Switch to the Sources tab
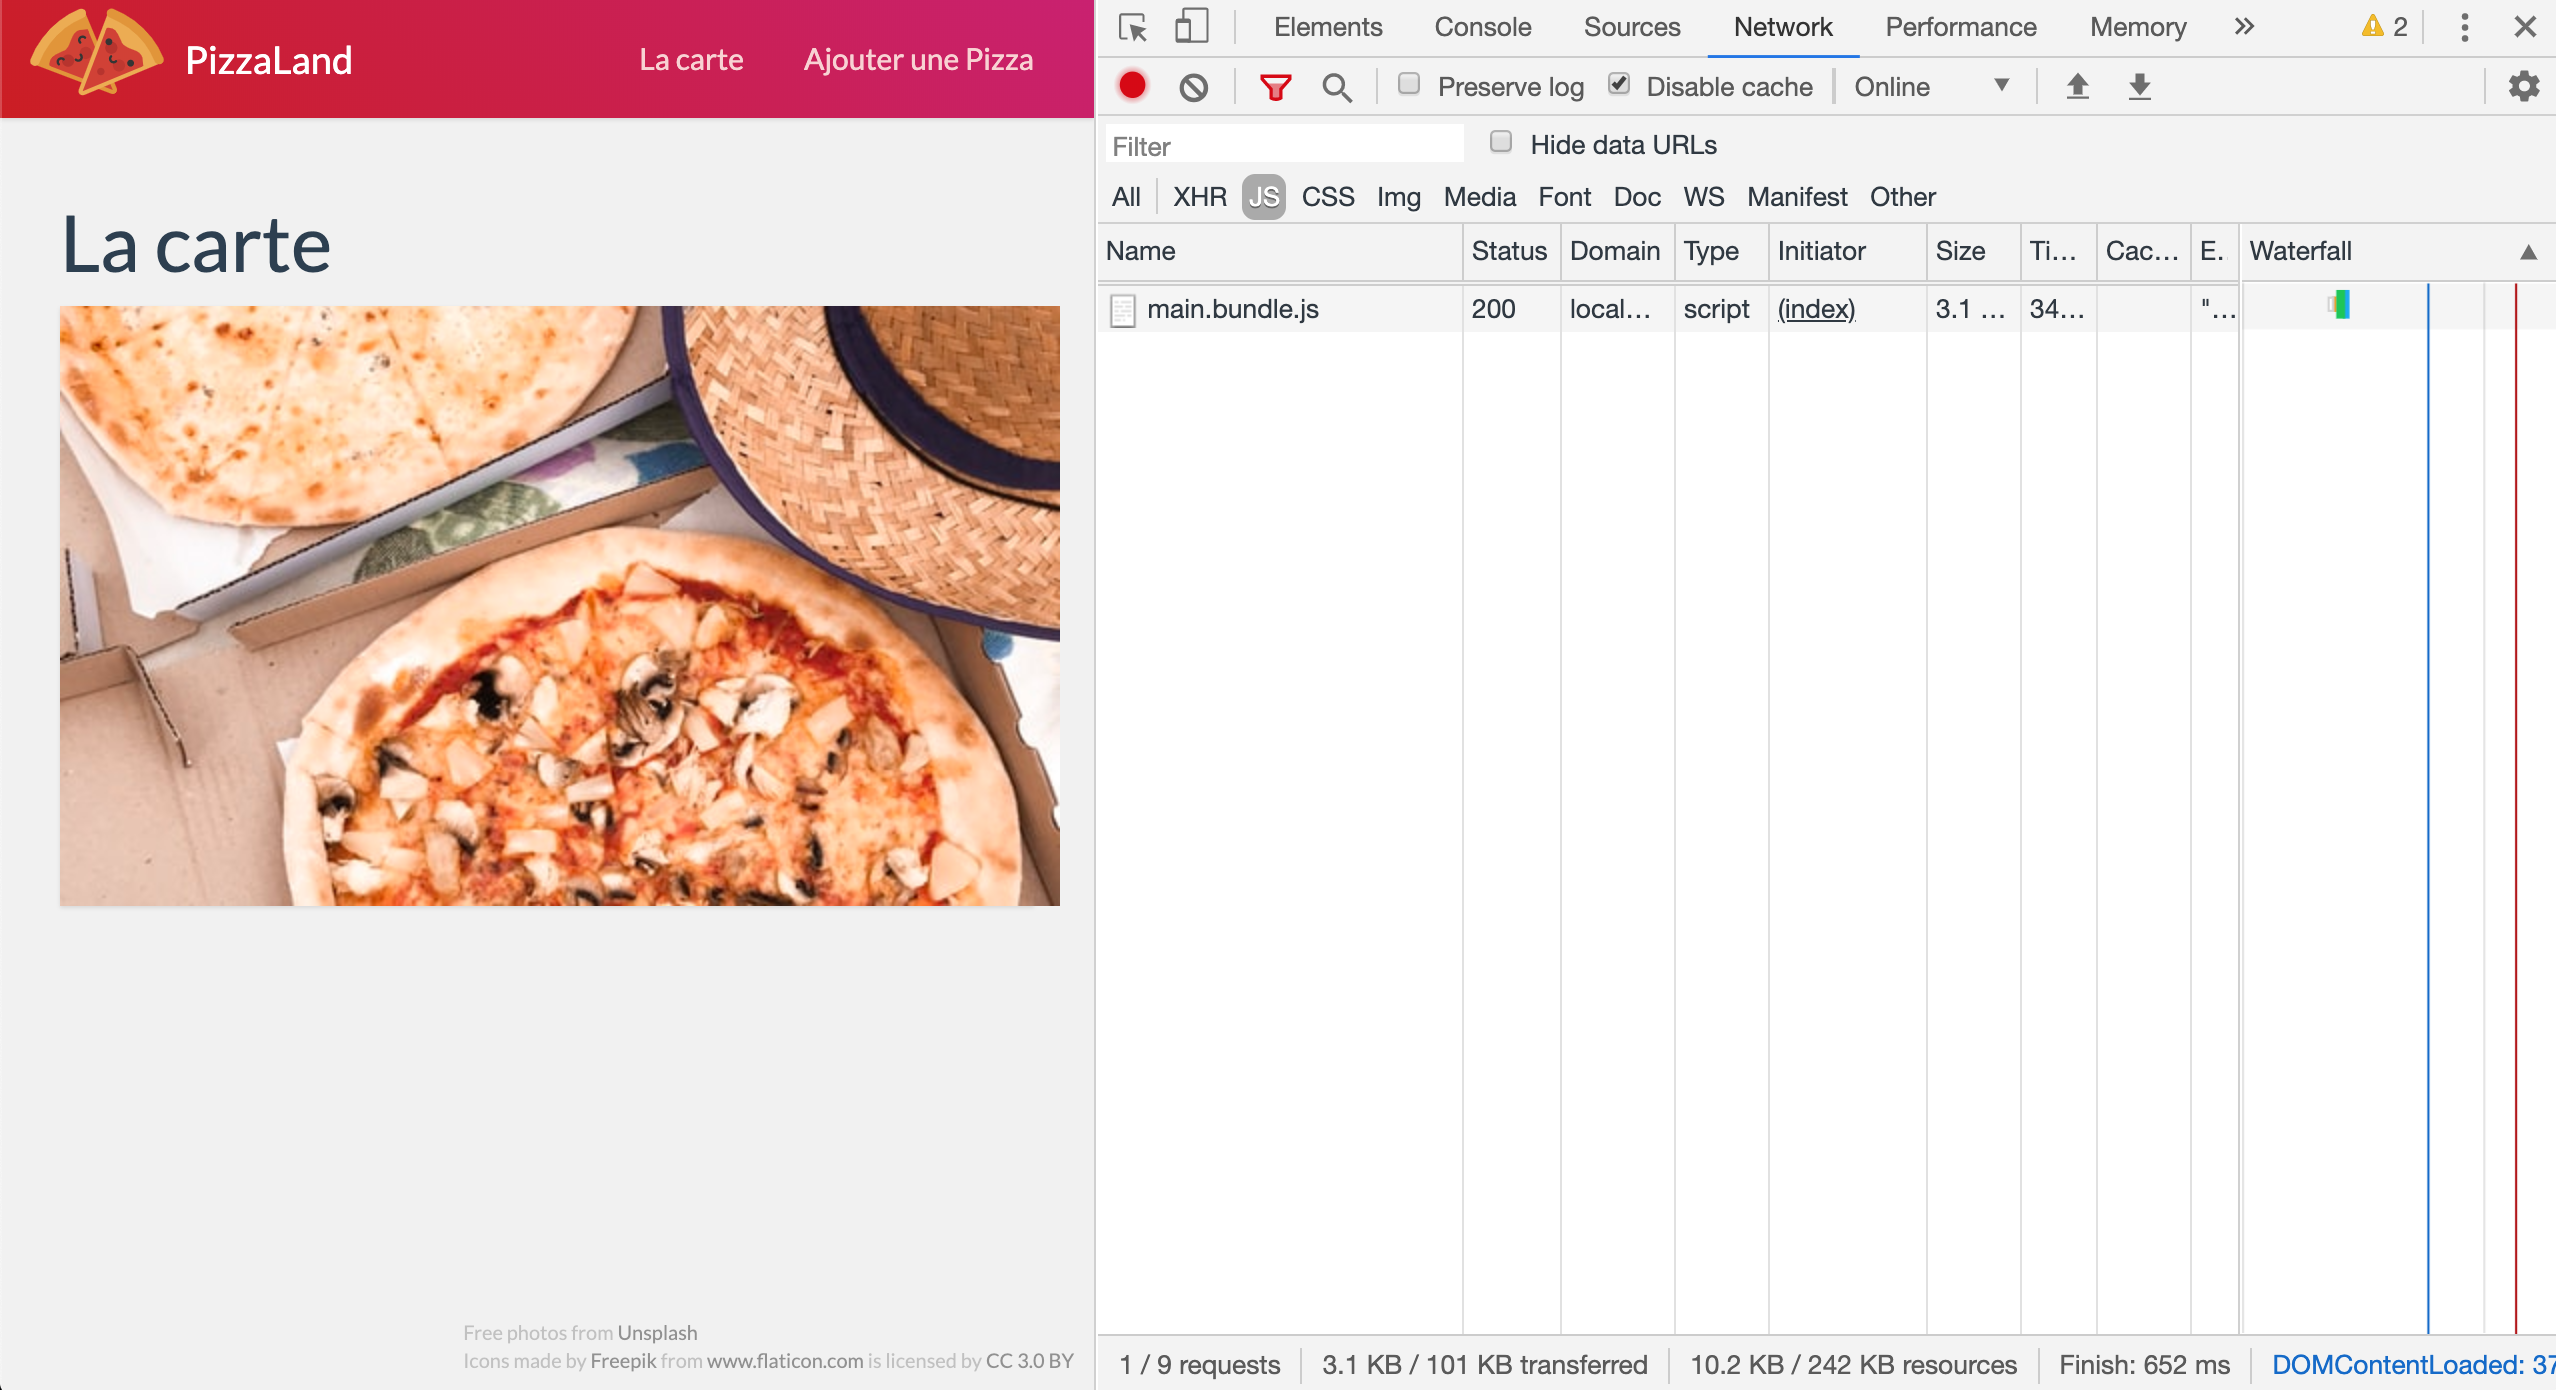This screenshot has width=2556, height=1390. (x=1632, y=27)
